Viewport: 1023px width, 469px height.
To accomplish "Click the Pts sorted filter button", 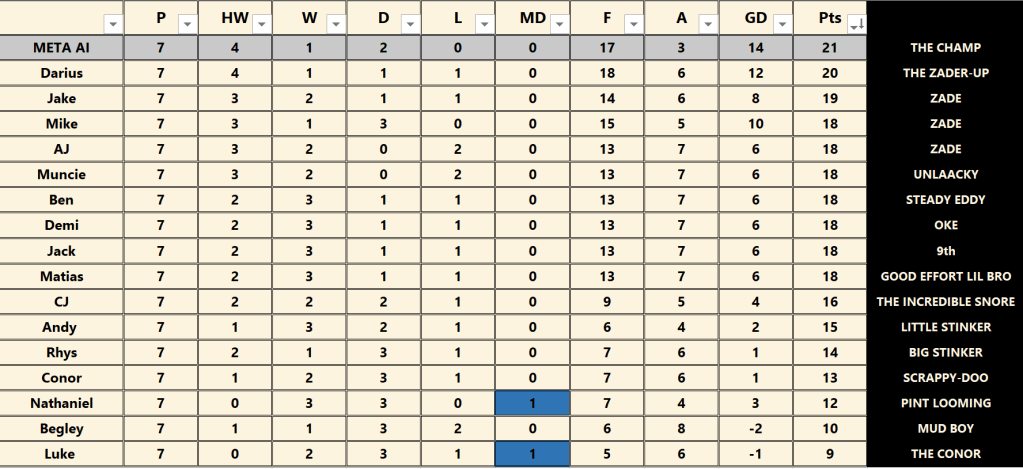I will tap(856, 24).
